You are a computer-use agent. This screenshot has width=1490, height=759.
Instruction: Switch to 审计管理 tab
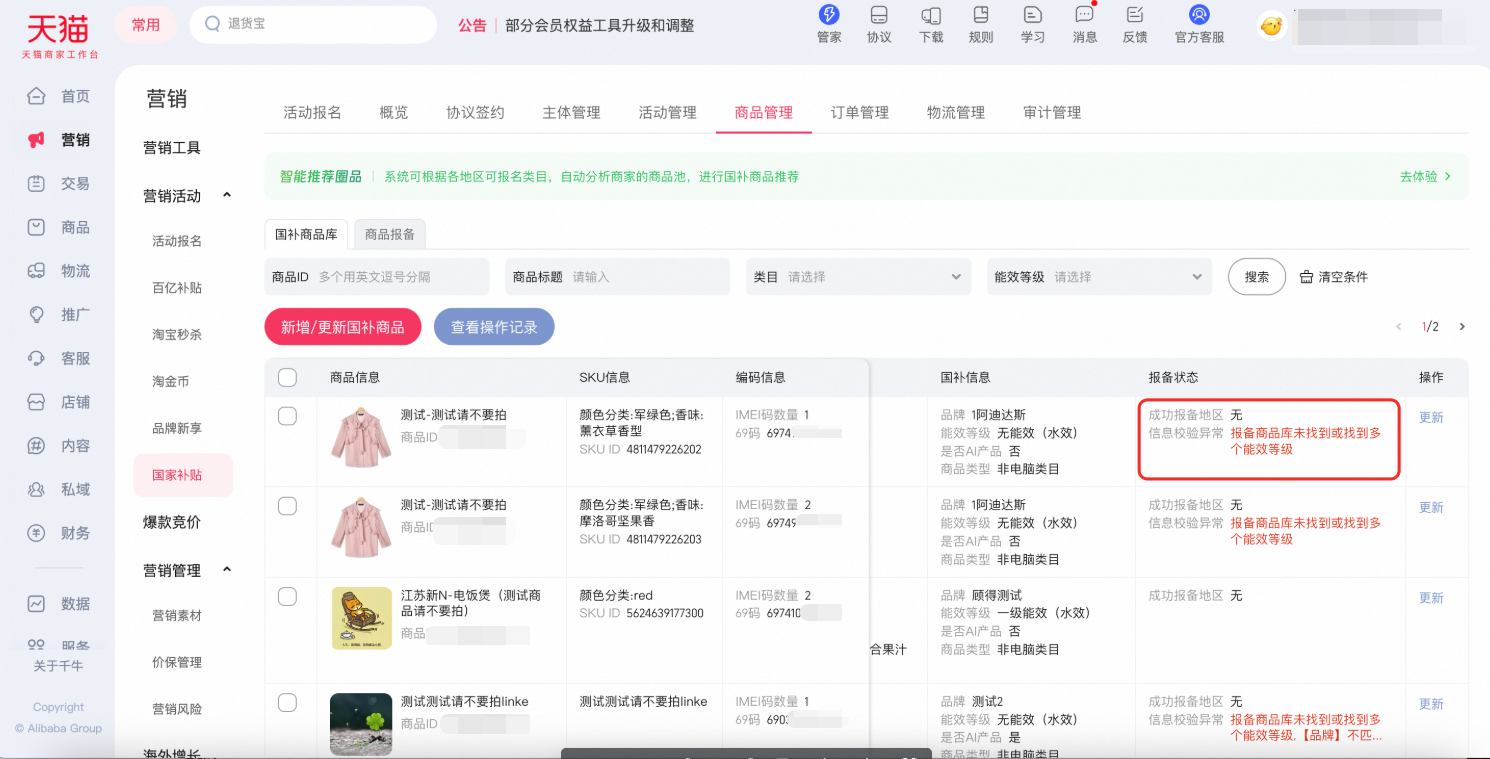point(1052,112)
